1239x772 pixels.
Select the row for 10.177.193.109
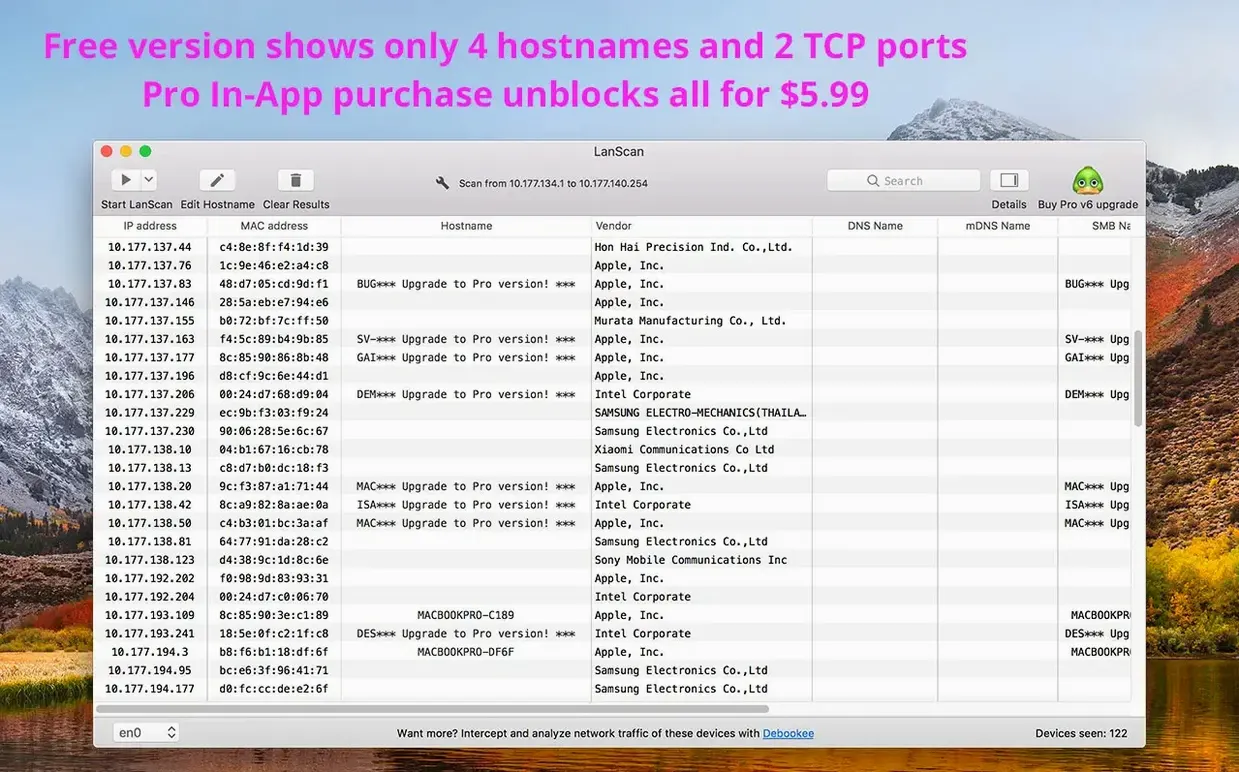coord(613,615)
